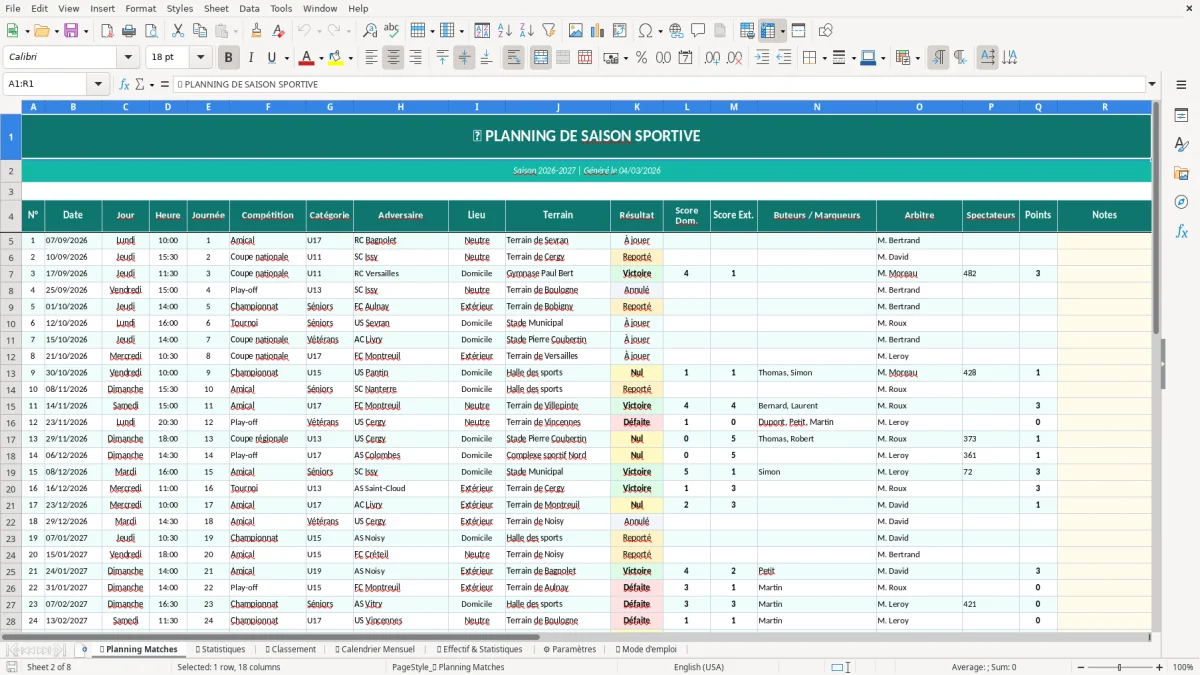Select row header 13
The image size is (1200, 675).
click(x=11, y=373)
